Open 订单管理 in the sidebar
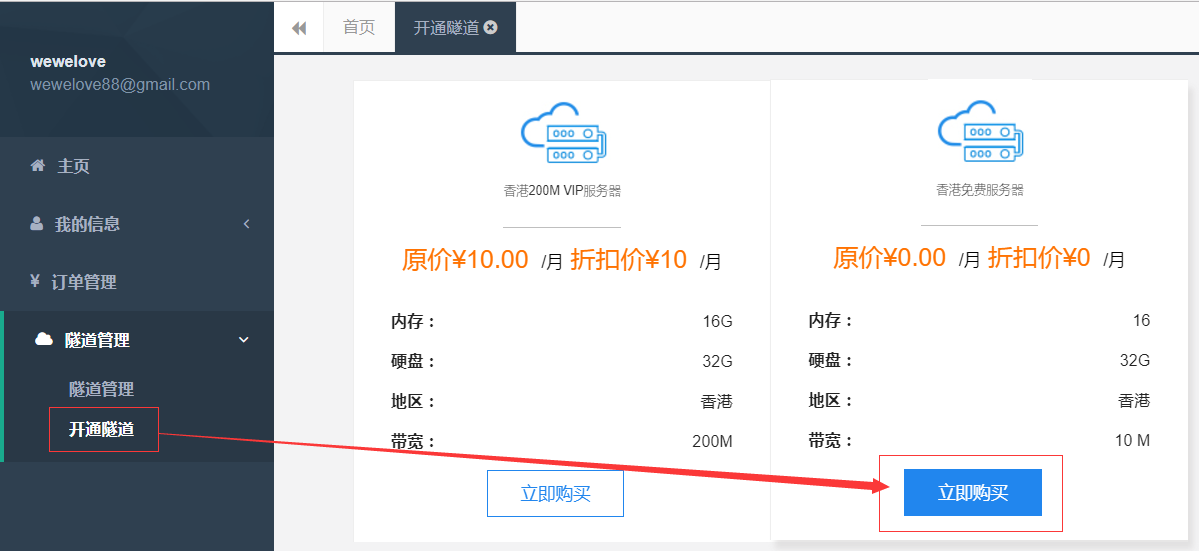1199x551 pixels. point(84,282)
